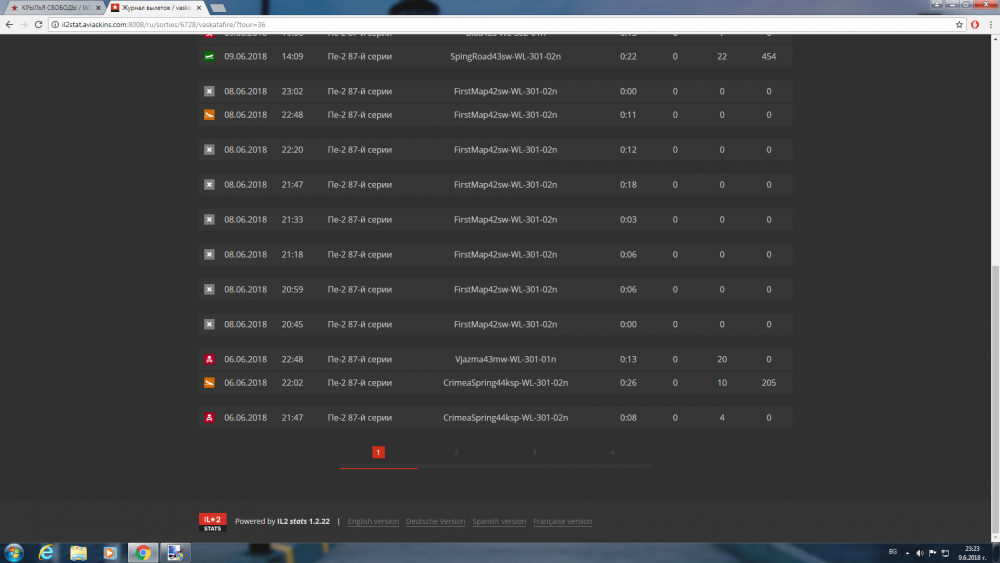The image size is (1000, 563).
Task: Click the Vjazma43mw-WL-301-01n mission name
Action: click(x=505, y=359)
